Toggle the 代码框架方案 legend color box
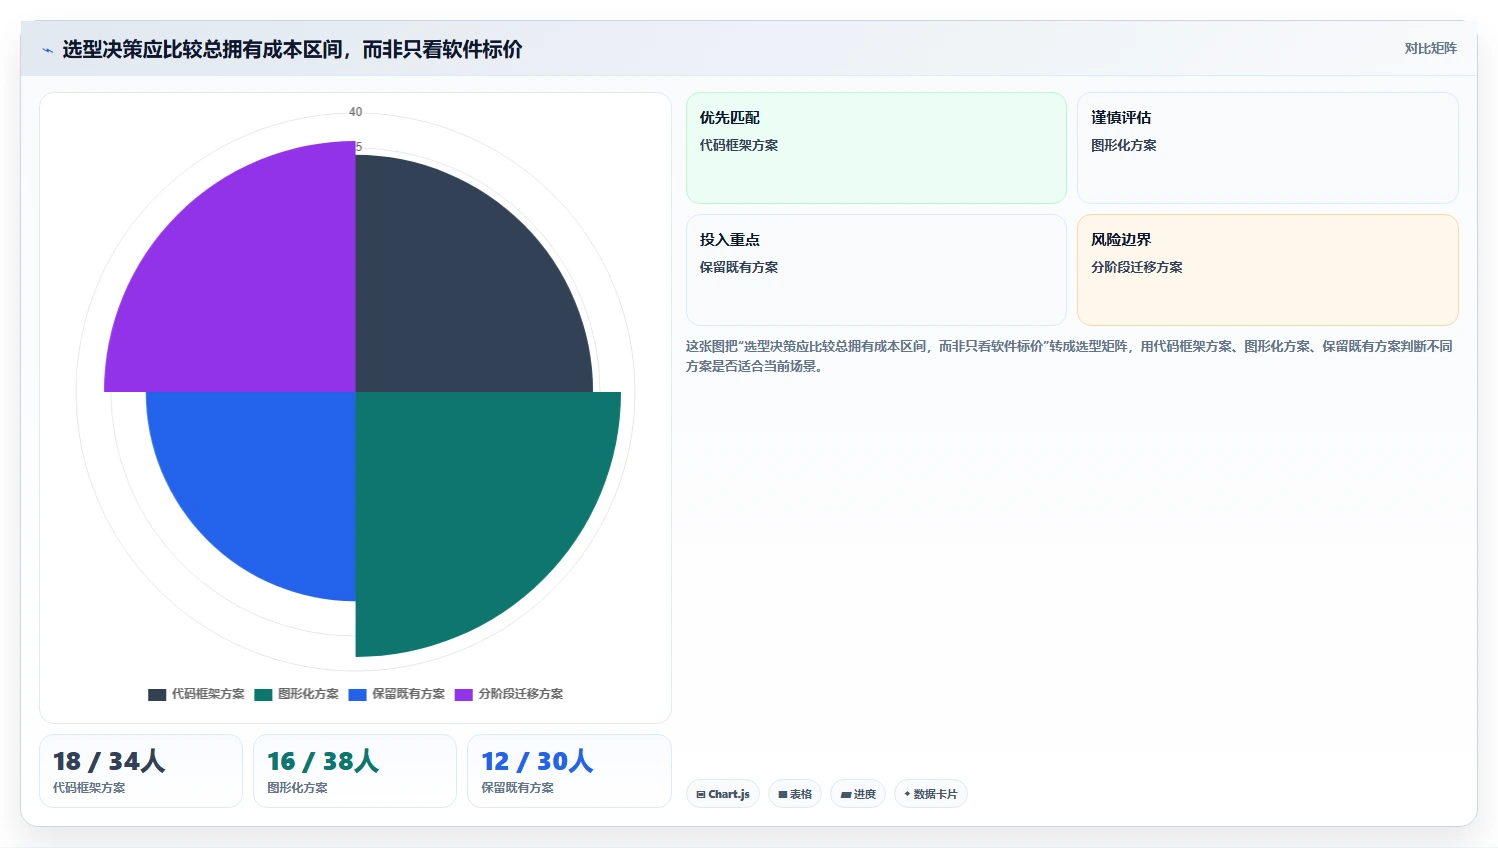This screenshot has width=1498, height=848. (157, 694)
